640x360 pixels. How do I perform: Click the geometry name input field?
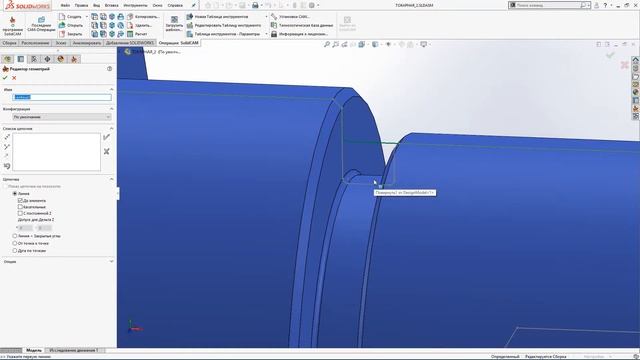[62, 97]
